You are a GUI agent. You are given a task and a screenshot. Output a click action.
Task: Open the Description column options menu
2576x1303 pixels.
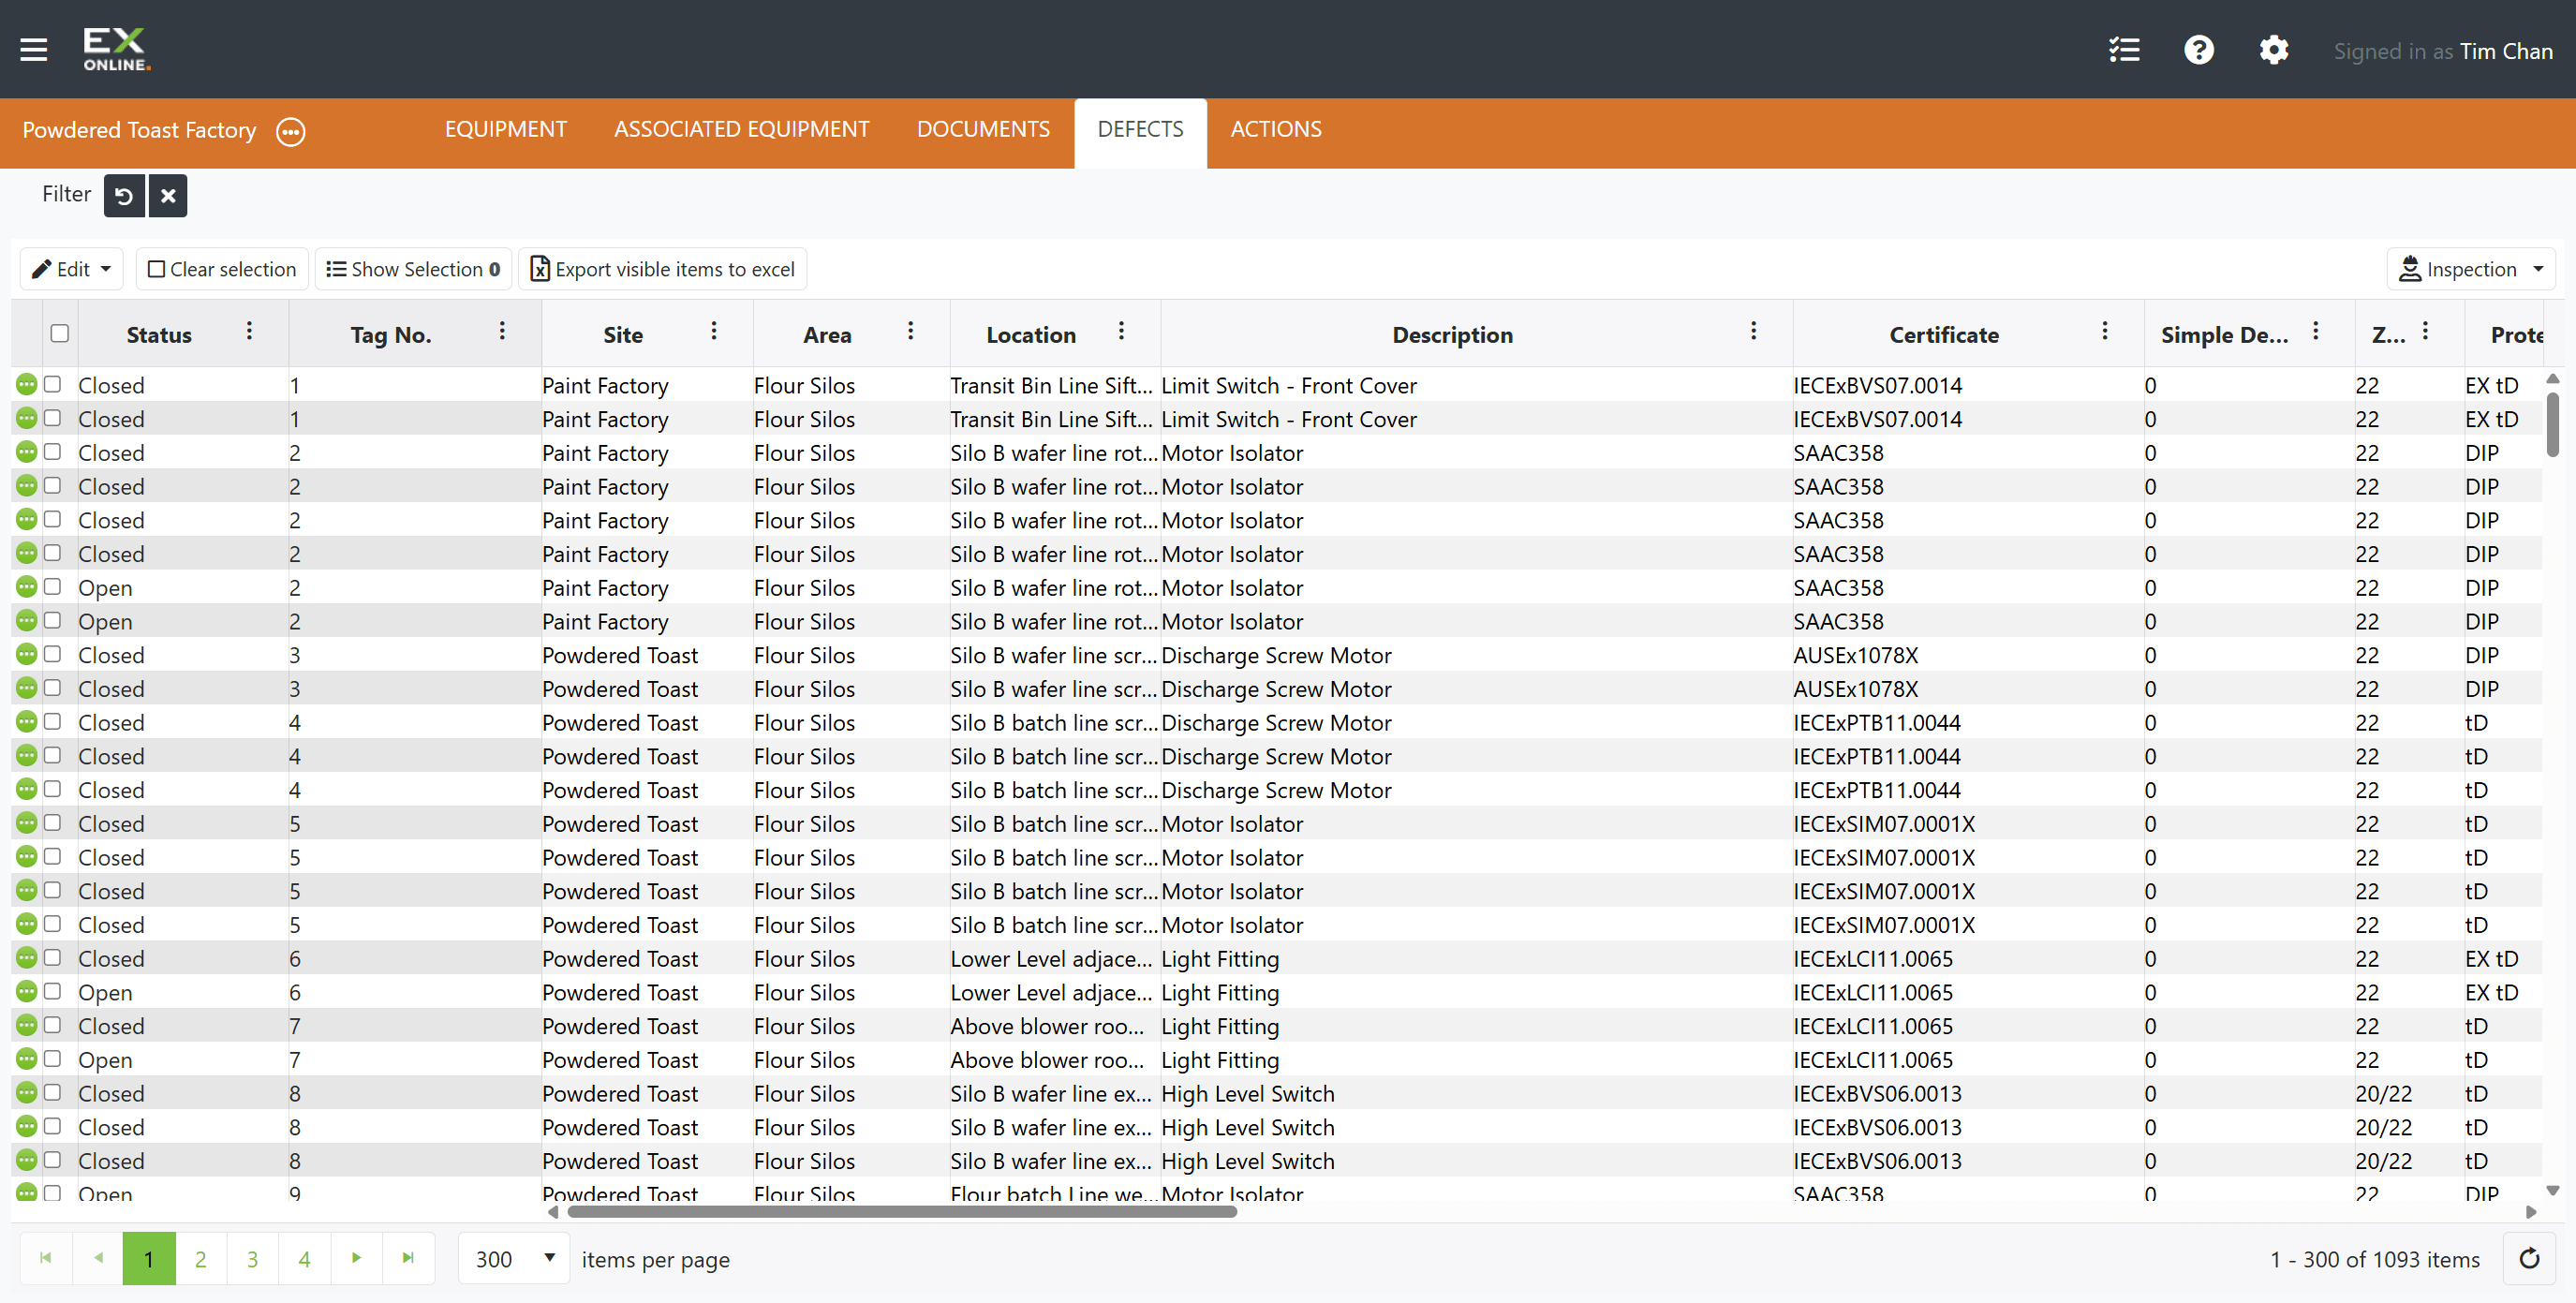[x=1752, y=331]
